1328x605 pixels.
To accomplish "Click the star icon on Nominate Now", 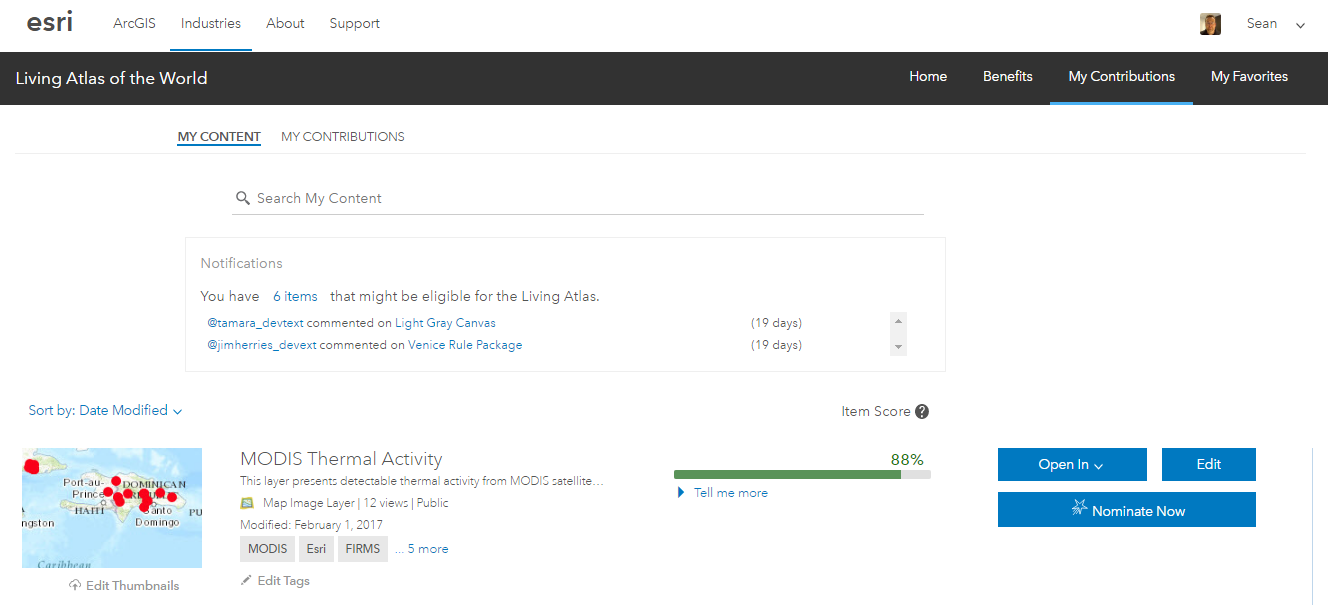I will pos(1079,510).
